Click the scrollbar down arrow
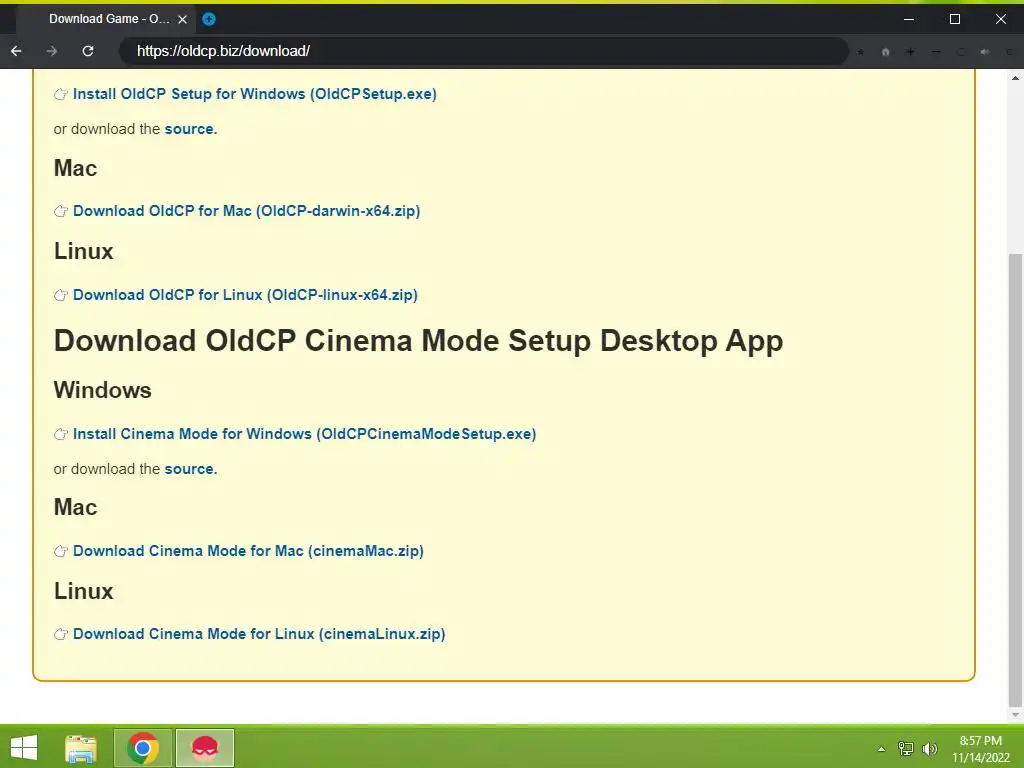Viewport: 1024px width, 768px height. point(1015,715)
